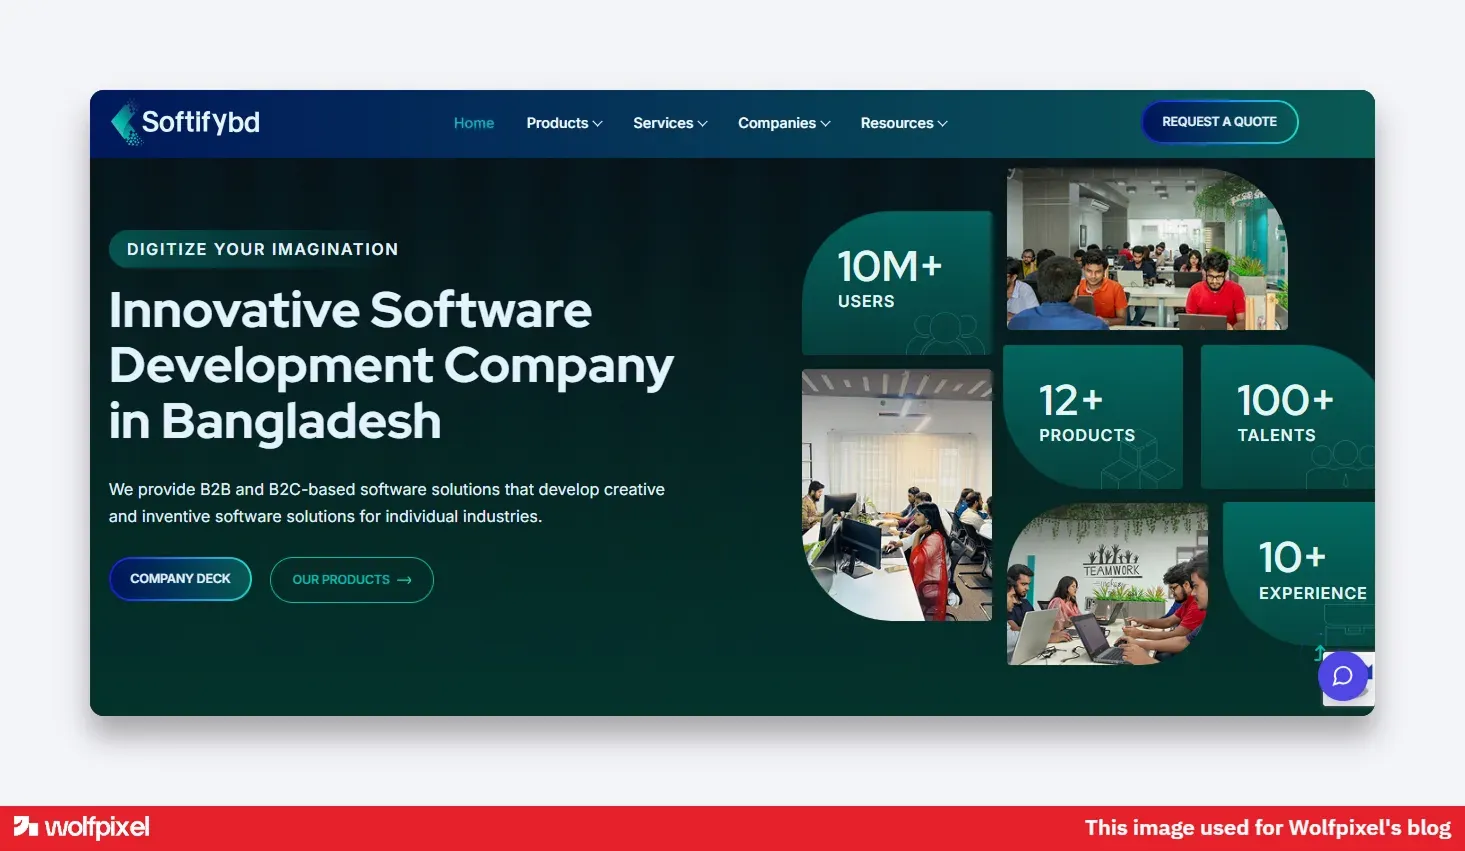
Task: Select the 10M+ Users stat card
Action: tap(897, 283)
